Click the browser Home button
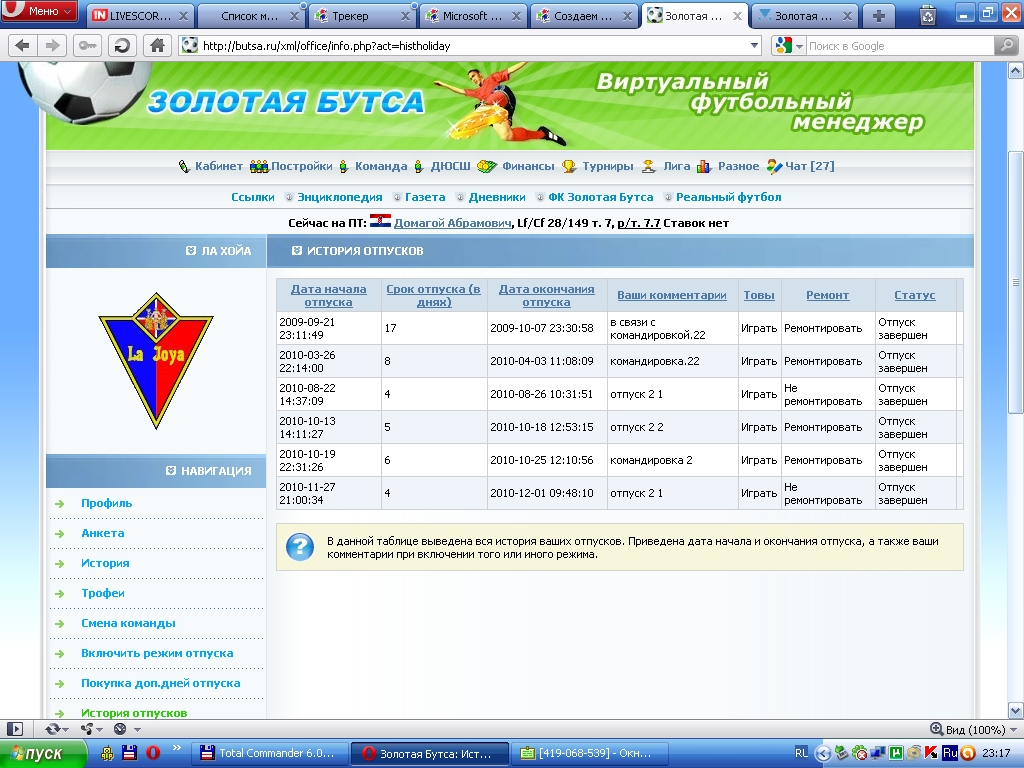This screenshot has height=768, width=1024. pos(156,45)
